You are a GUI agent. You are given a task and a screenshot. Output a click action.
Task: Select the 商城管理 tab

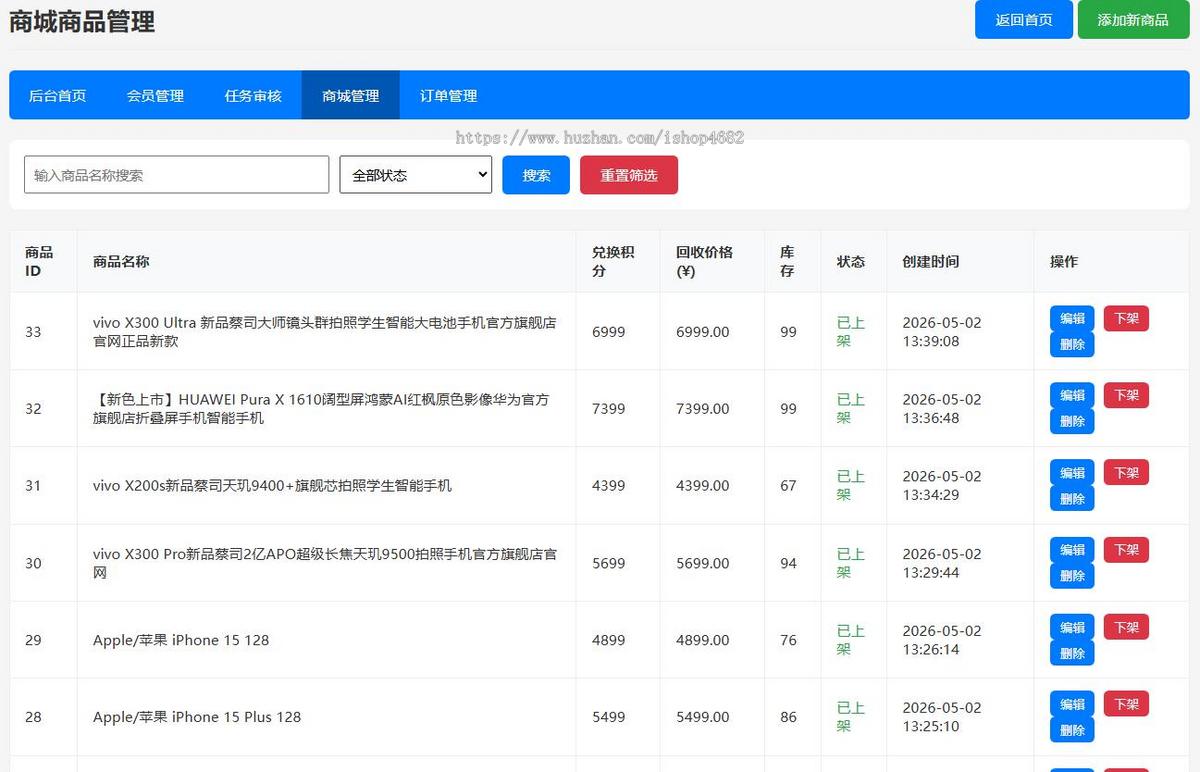(x=351, y=96)
